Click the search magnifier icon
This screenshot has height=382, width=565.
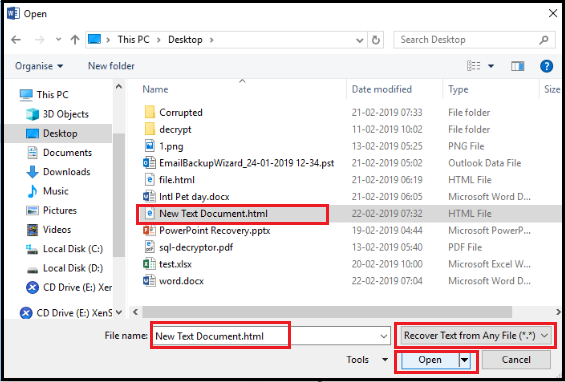tap(544, 40)
